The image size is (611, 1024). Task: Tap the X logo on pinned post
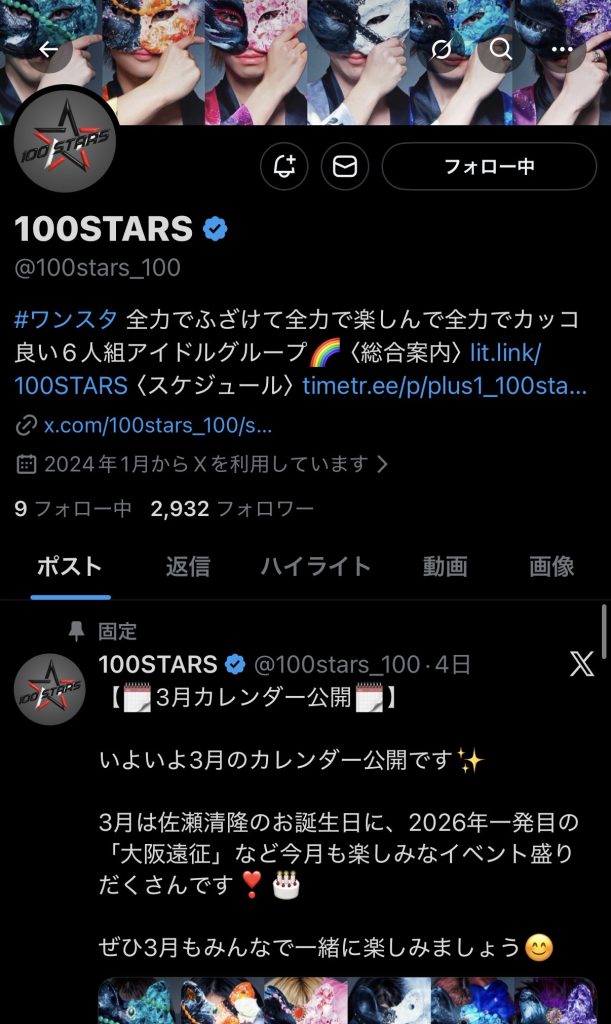coord(582,664)
